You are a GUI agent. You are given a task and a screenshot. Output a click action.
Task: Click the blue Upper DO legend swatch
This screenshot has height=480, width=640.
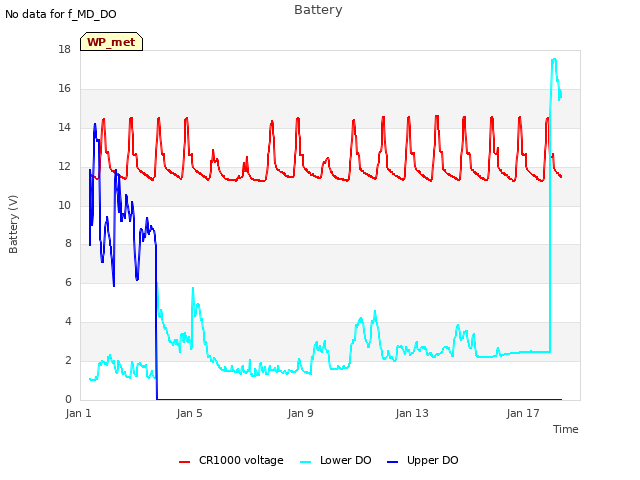392,462
